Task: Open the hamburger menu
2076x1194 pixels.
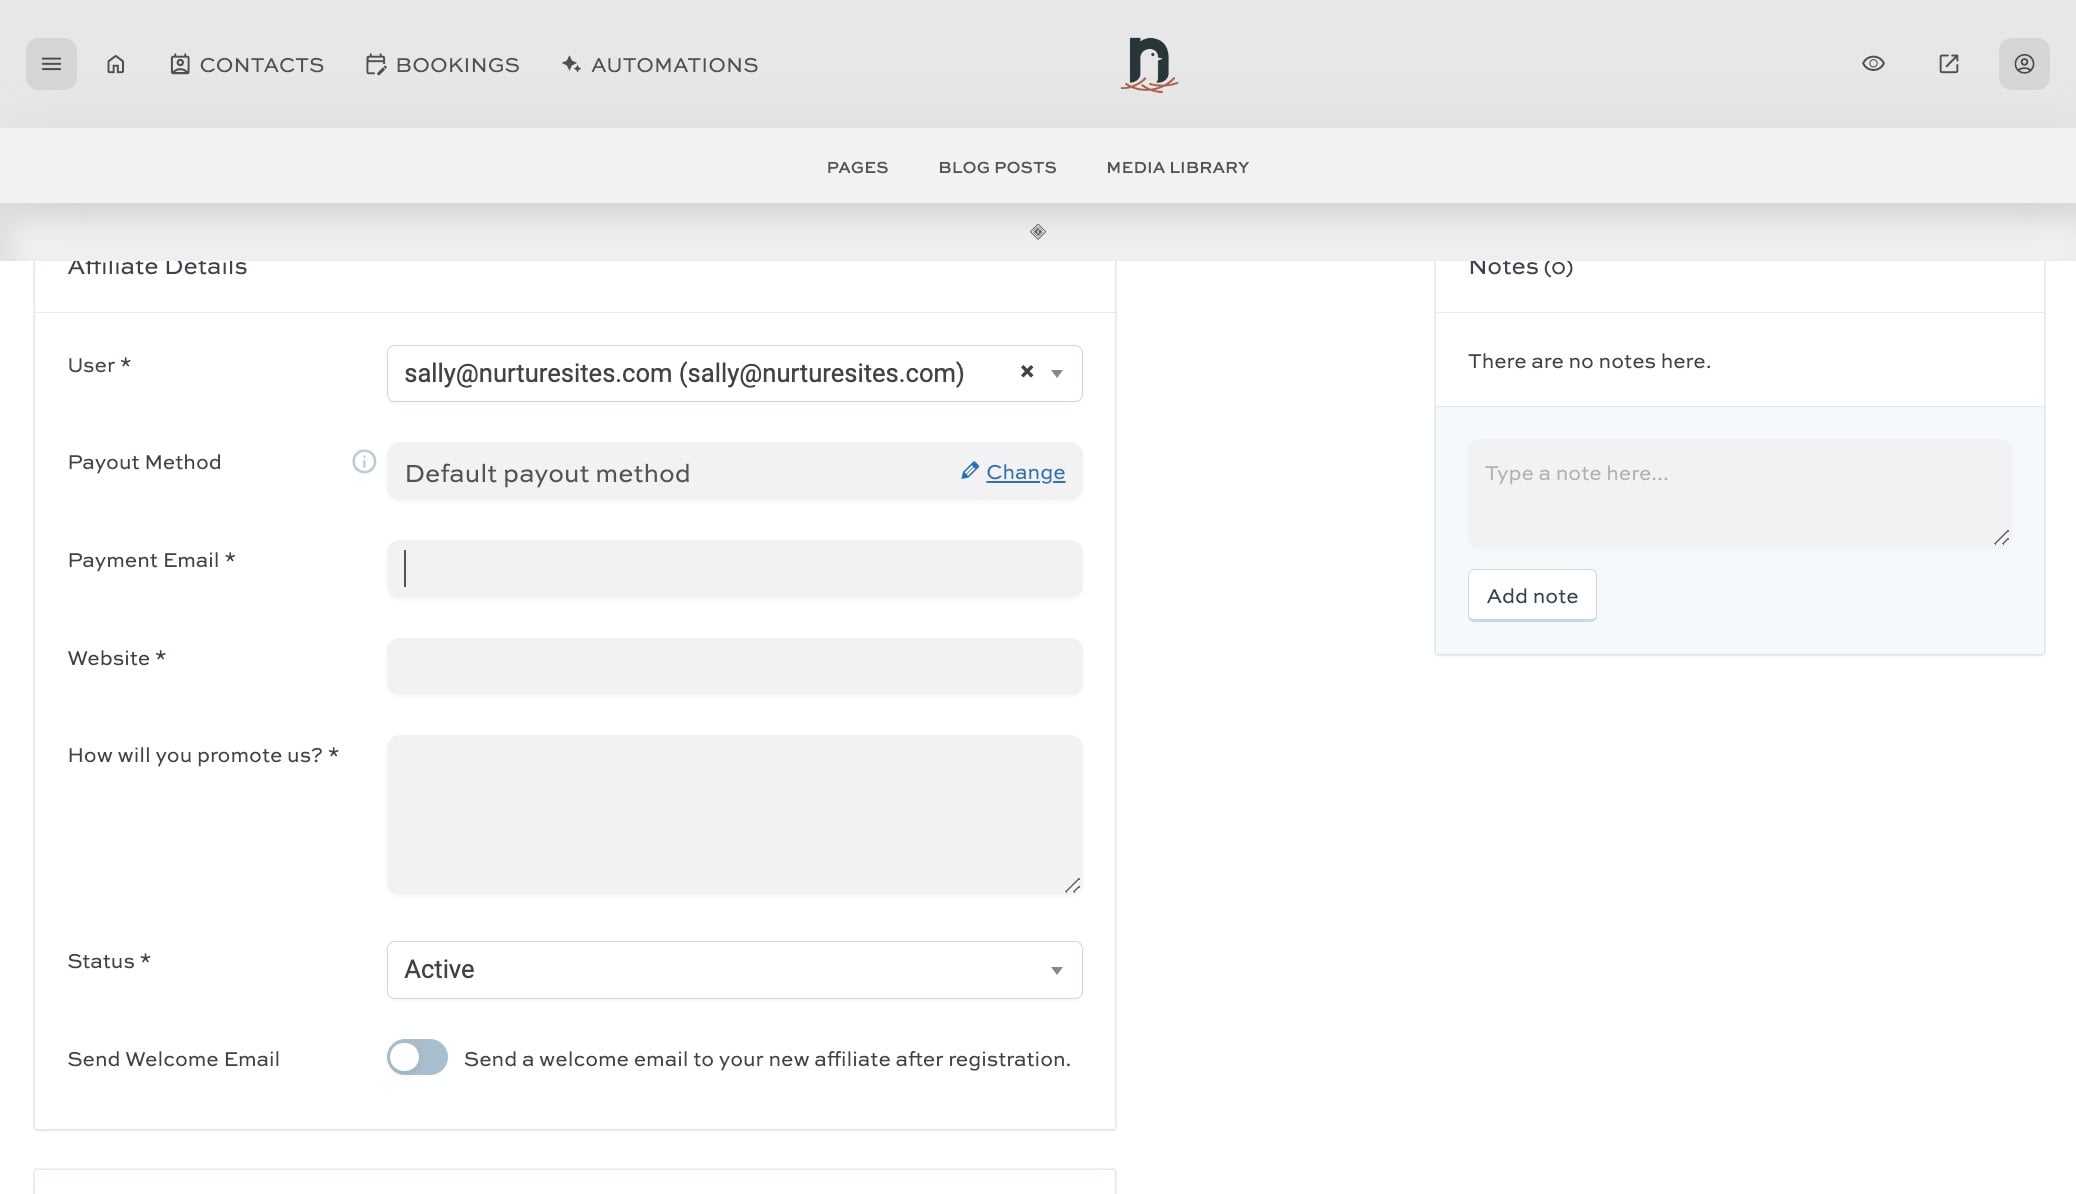Action: [50, 63]
